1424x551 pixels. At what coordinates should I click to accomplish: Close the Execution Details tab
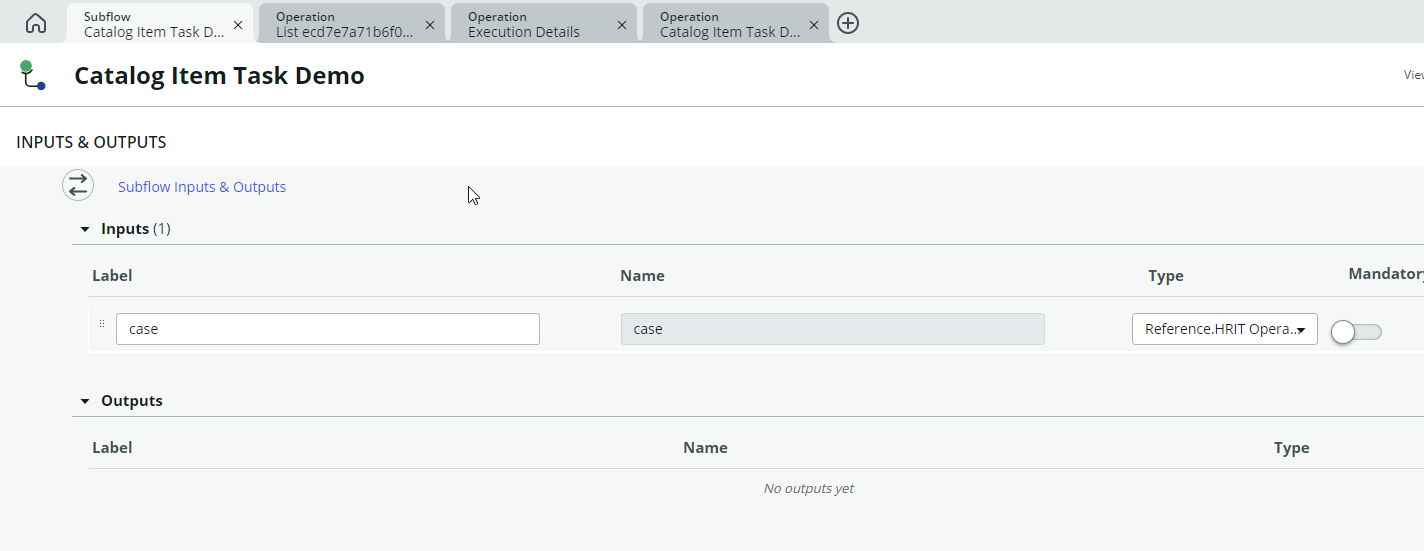[x=621, y=24]
